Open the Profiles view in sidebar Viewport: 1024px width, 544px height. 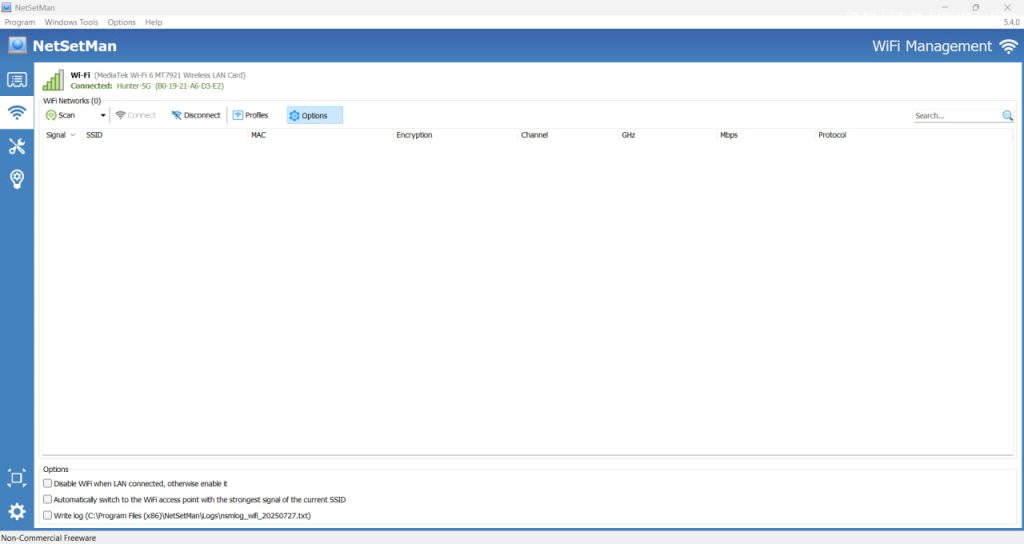[x=17, y=80]
